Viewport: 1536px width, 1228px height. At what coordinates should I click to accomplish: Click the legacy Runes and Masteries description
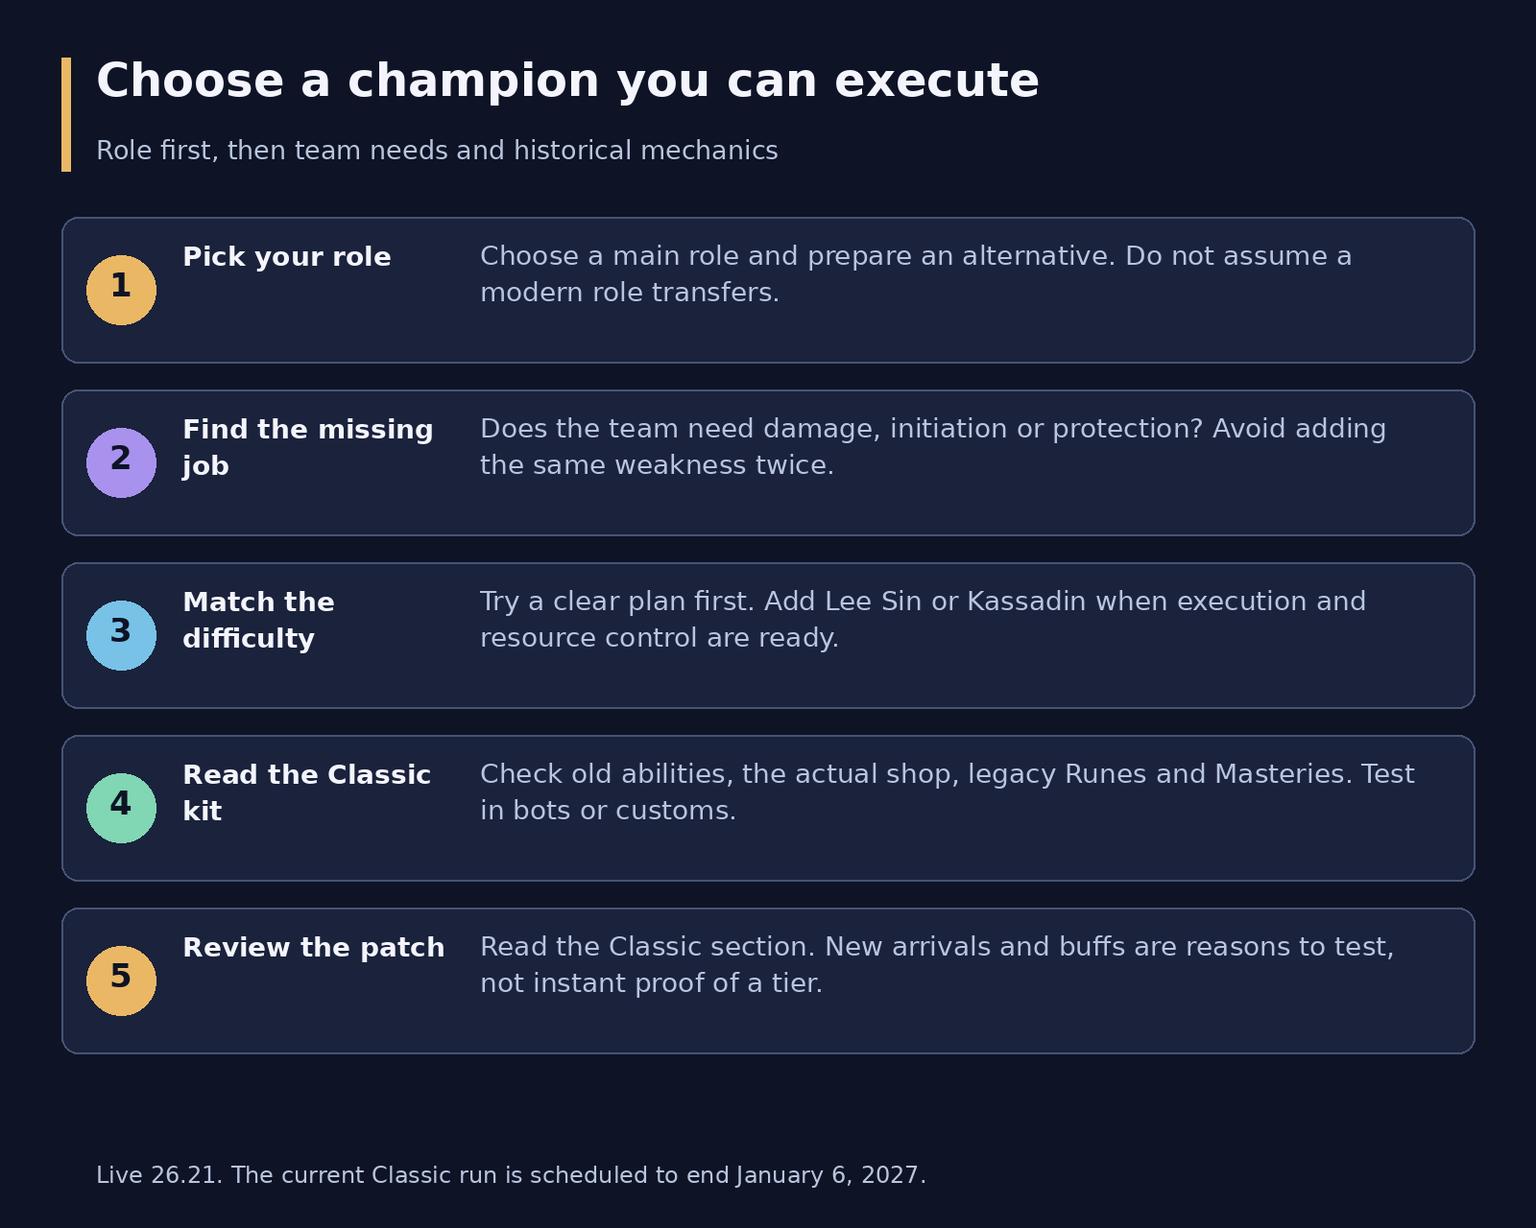tap(947, 792)
